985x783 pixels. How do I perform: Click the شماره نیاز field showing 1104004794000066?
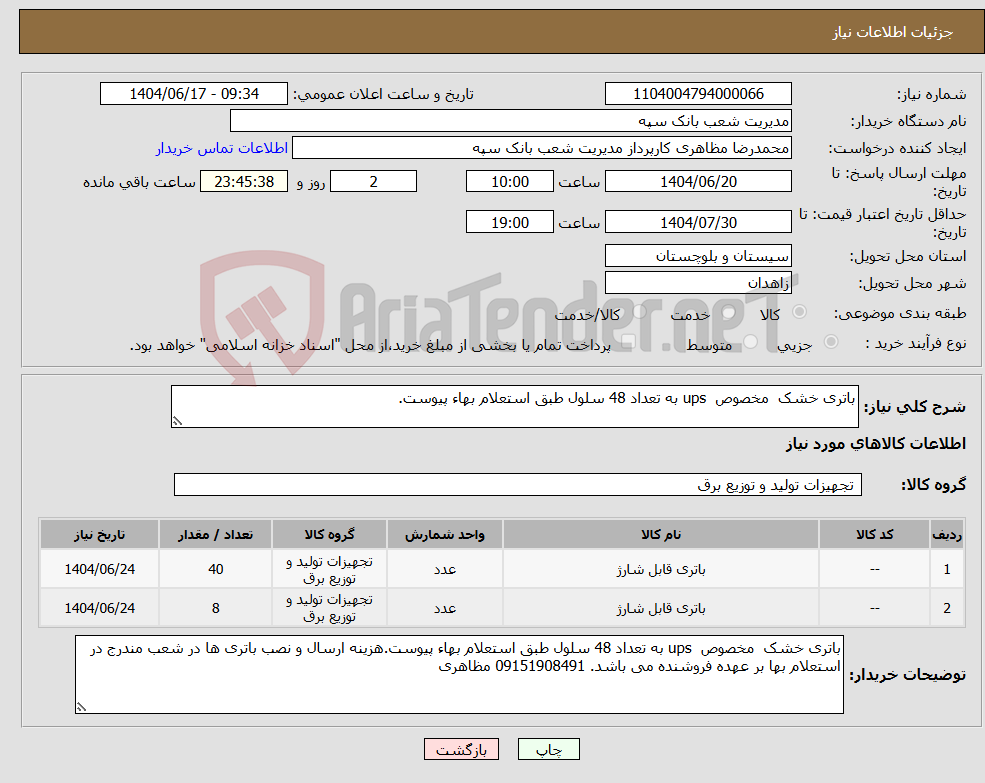[x=696, y=93]
